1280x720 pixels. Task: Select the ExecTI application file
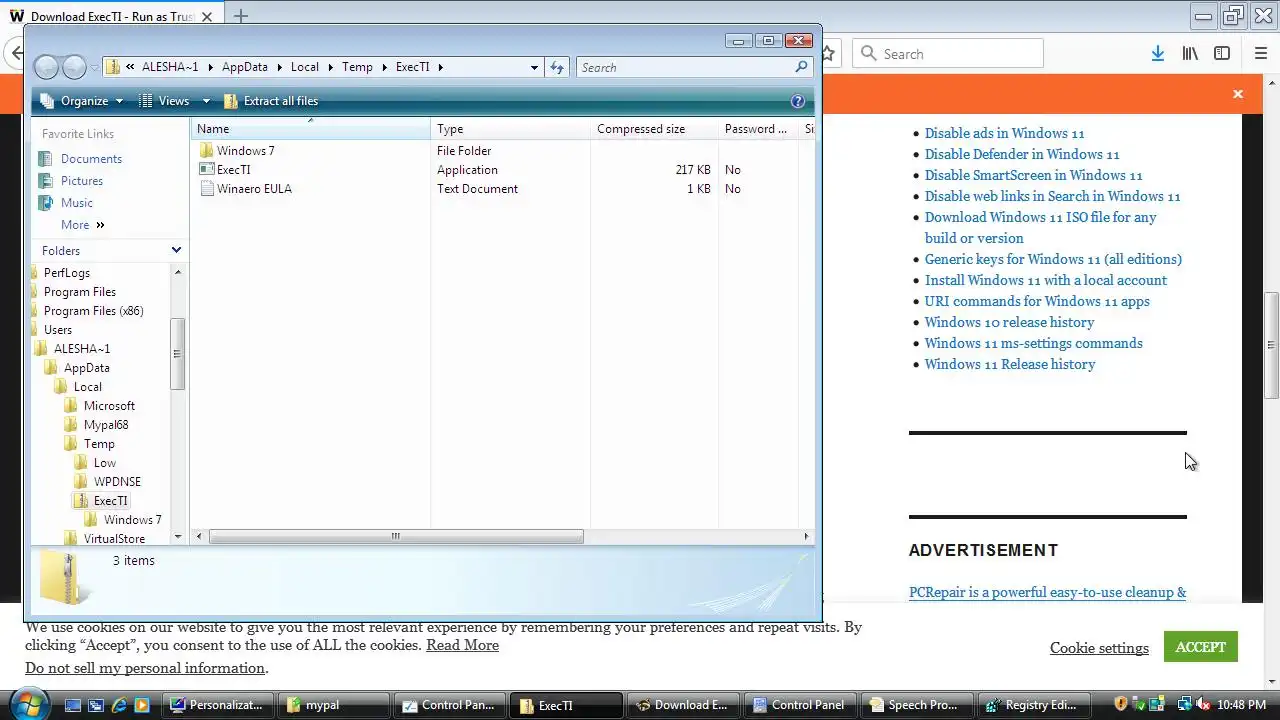pos(234,170)
